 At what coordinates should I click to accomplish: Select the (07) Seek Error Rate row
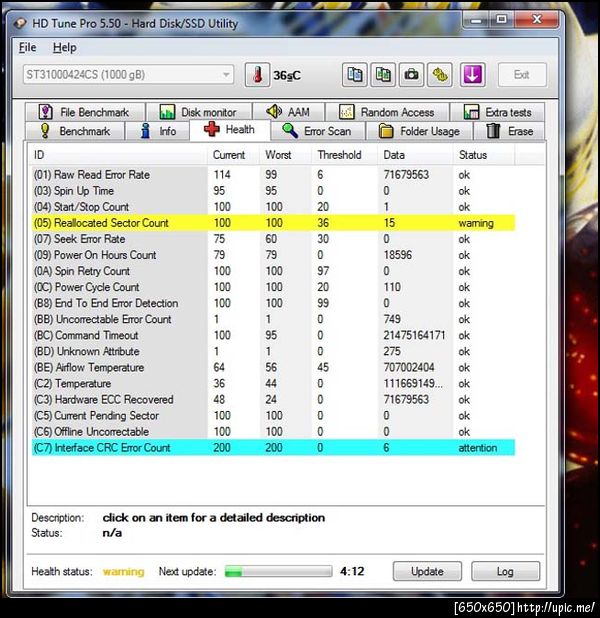[273, 239]
